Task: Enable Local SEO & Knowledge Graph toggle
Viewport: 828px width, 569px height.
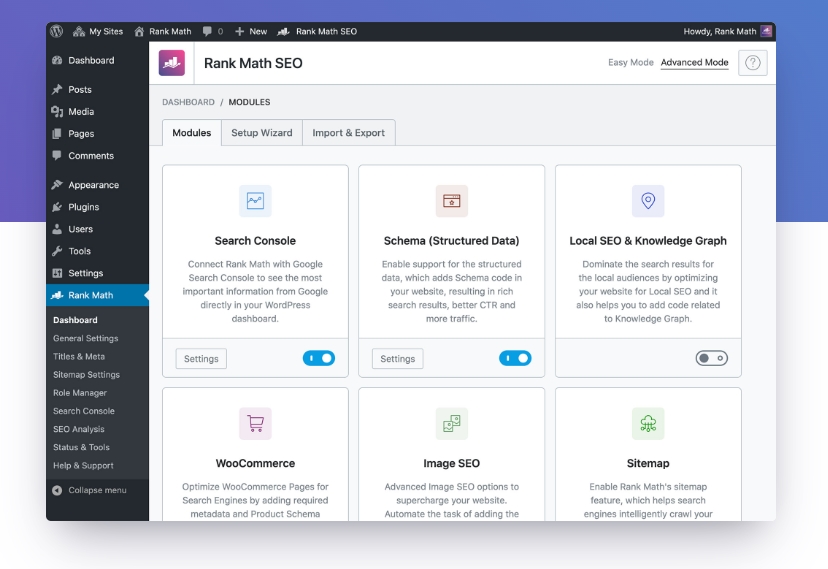Action: coord(712,358)
